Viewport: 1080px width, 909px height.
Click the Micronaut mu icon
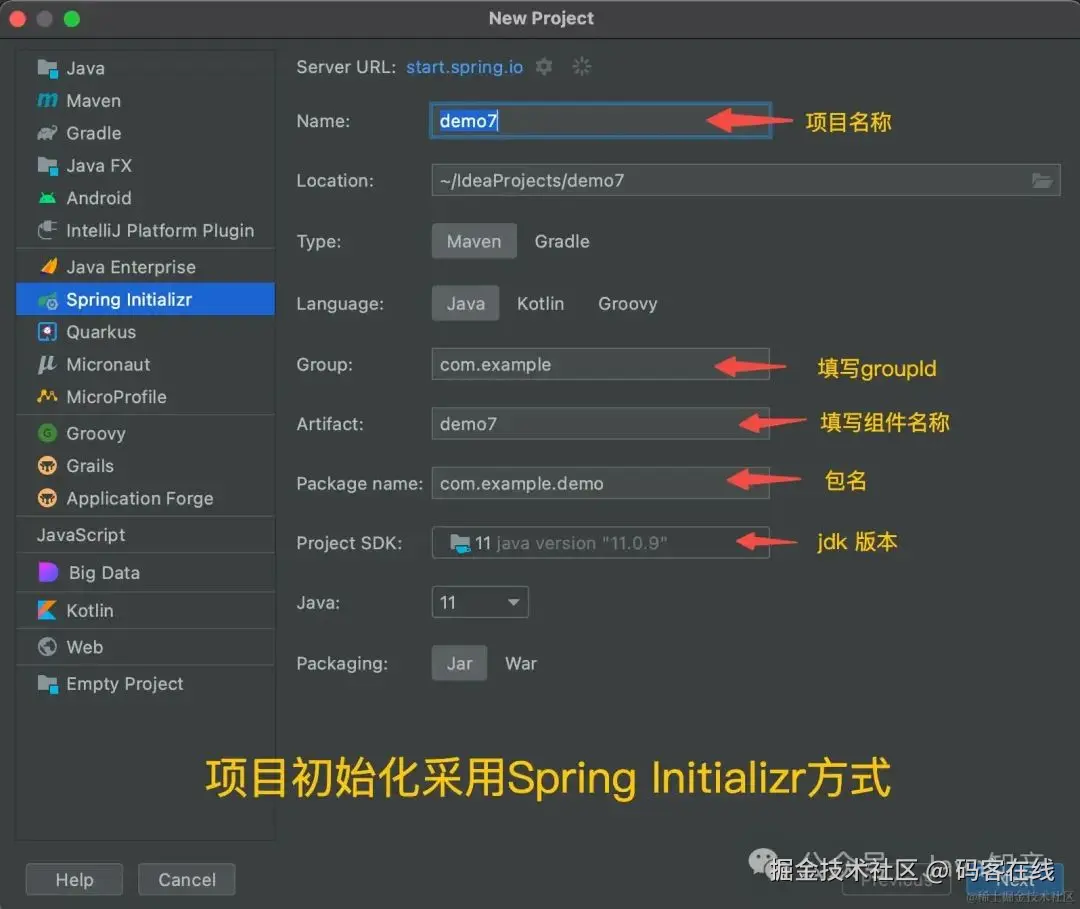click(x=47, y=364)
